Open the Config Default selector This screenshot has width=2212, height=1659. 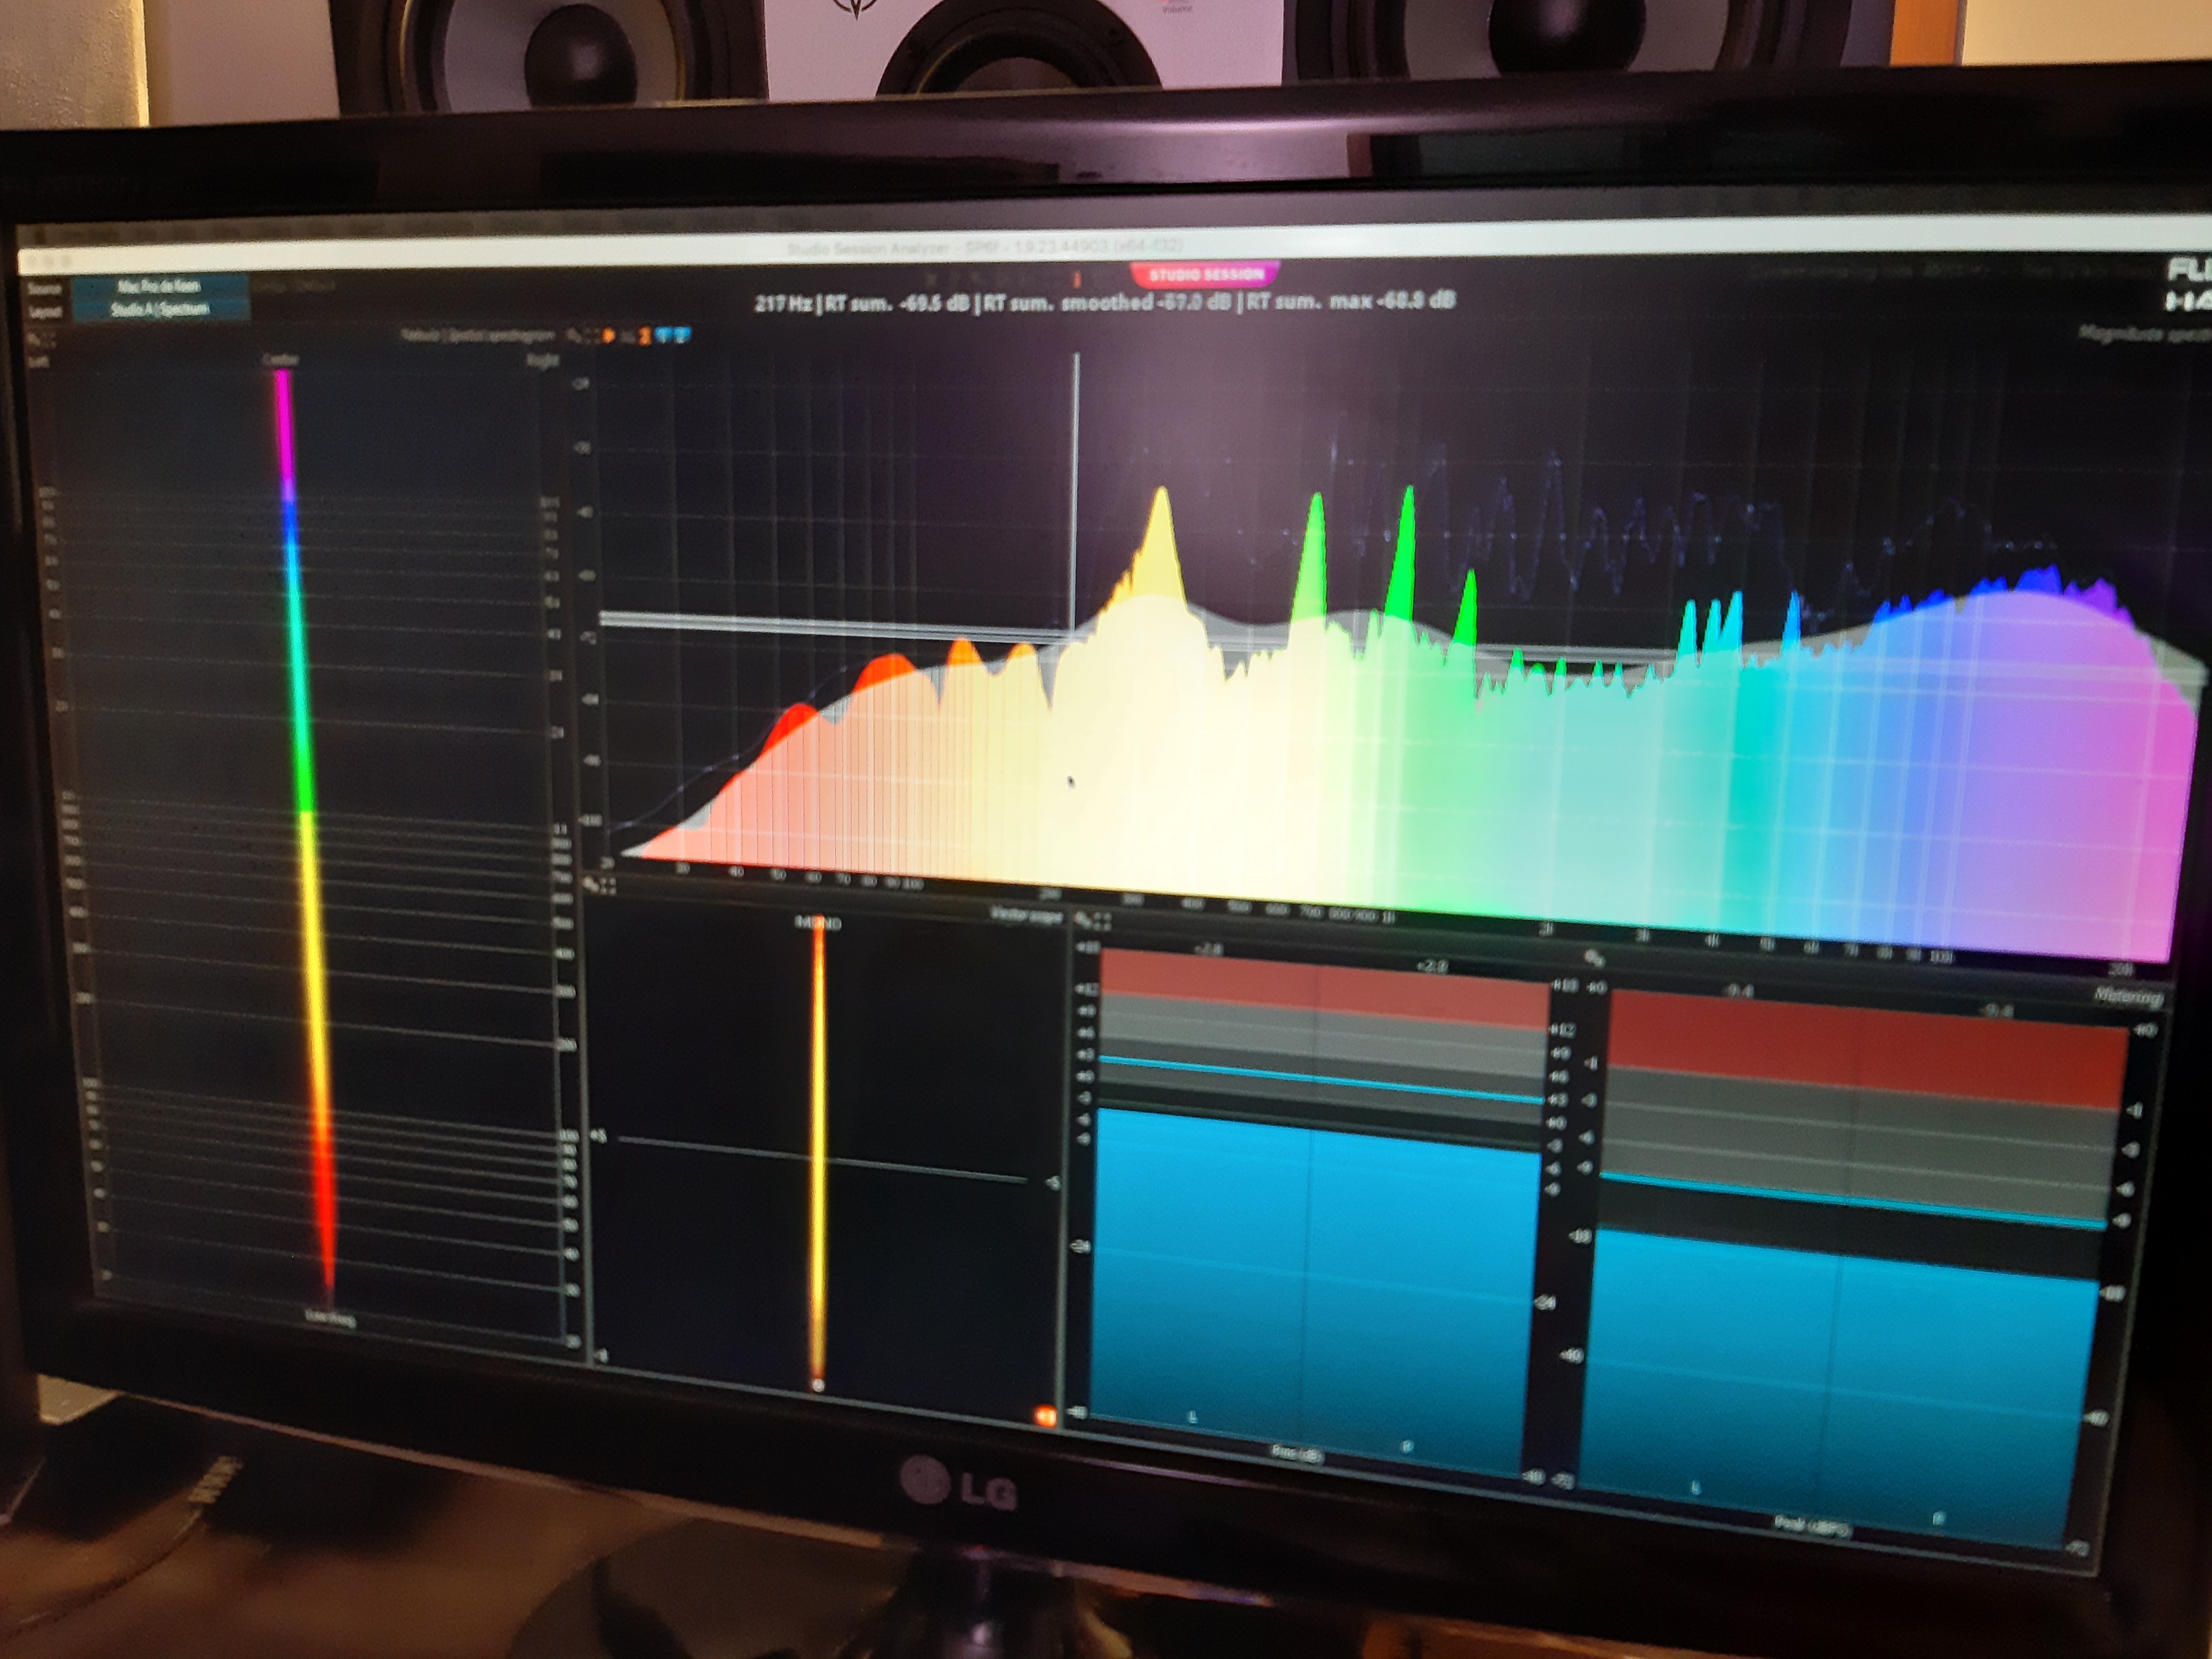point(294,286)
